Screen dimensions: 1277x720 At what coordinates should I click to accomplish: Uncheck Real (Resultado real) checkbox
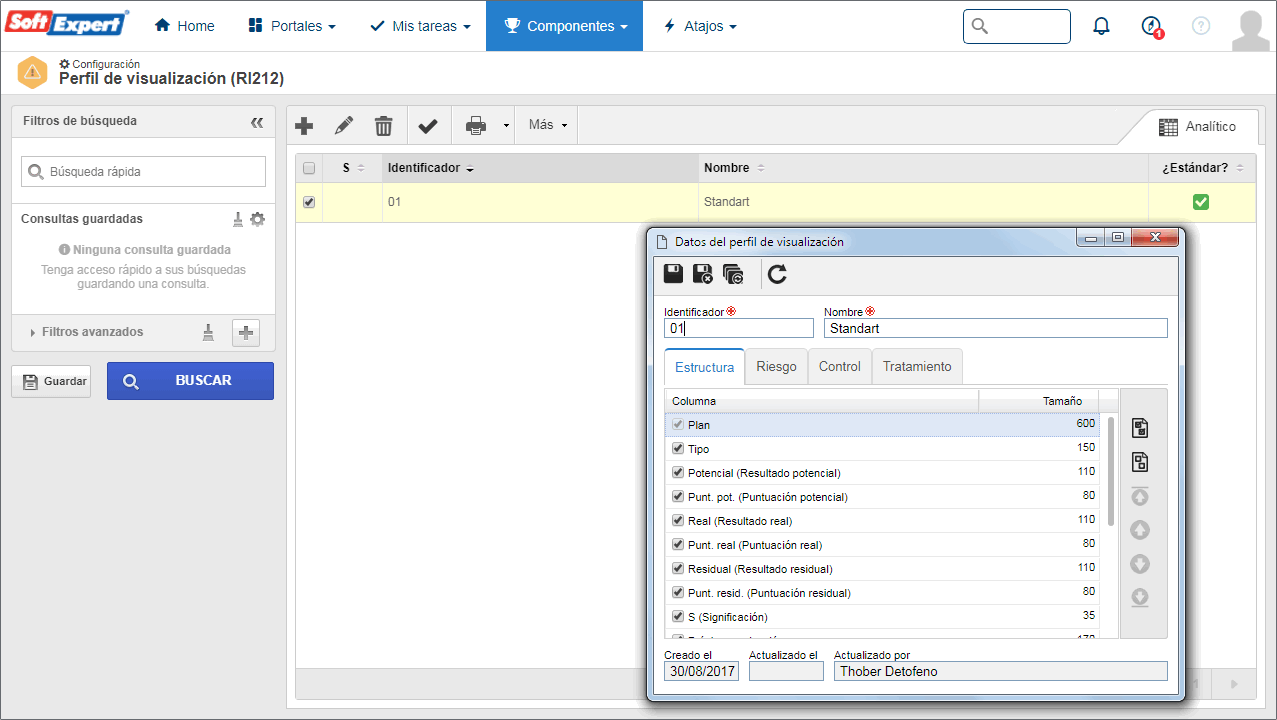(x=678, y=521)
